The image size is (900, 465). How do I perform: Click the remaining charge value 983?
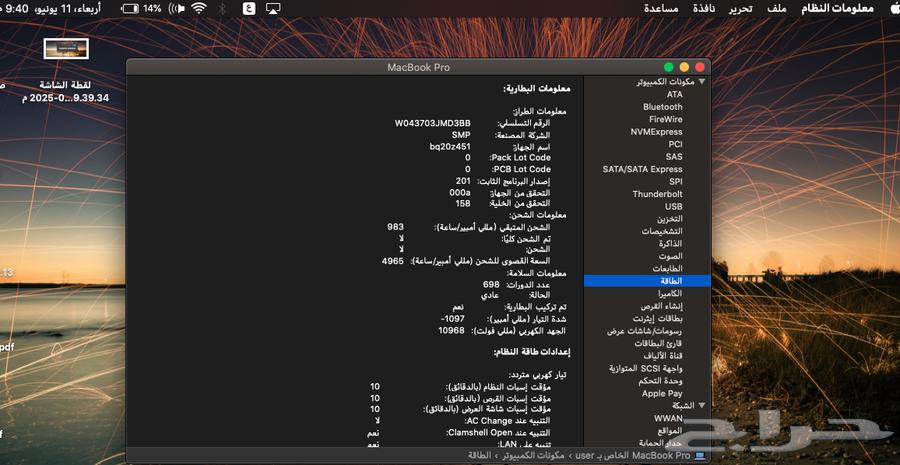point(395,227)
